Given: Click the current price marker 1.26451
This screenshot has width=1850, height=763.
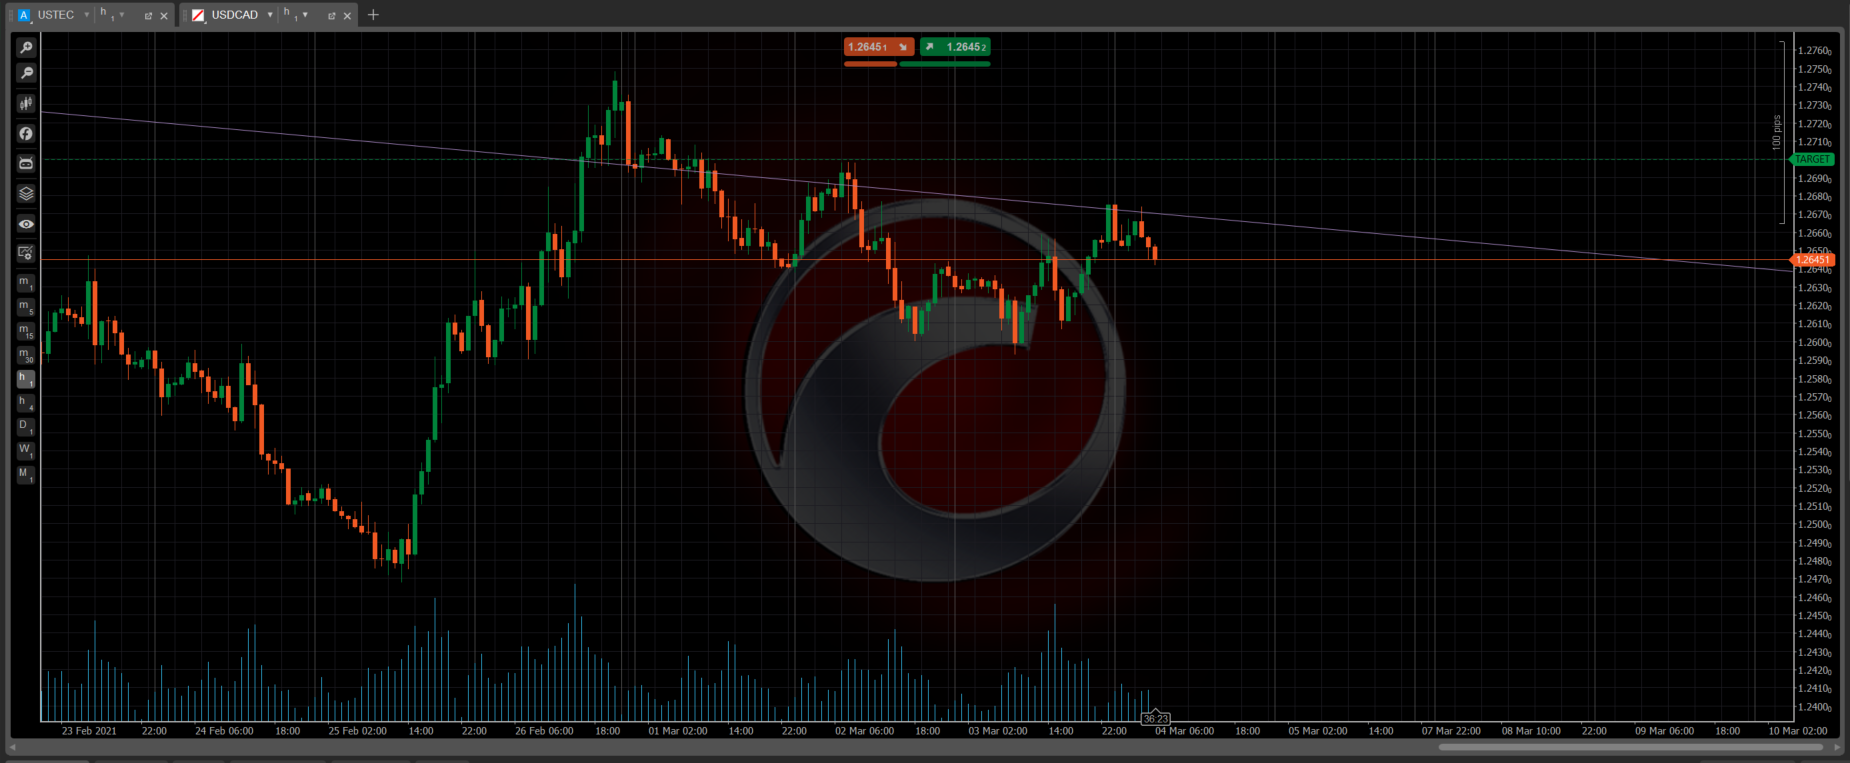Looking at the screenshot, I should coord(1812,260).
